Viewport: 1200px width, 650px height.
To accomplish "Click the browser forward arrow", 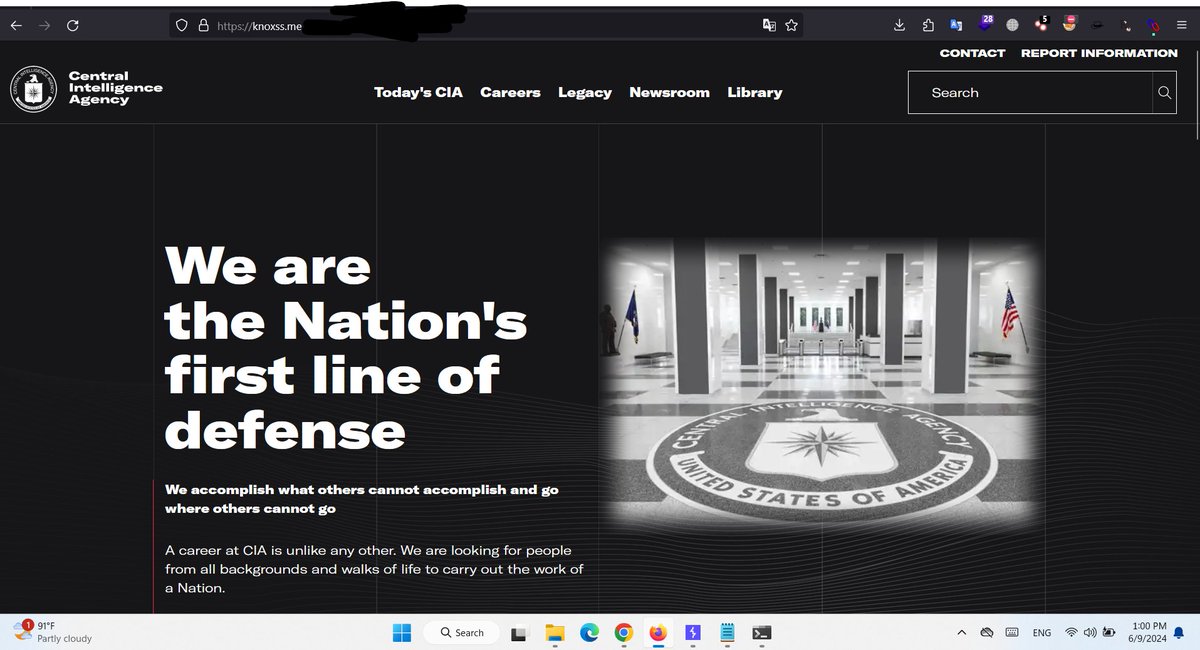I will [44, 26].
